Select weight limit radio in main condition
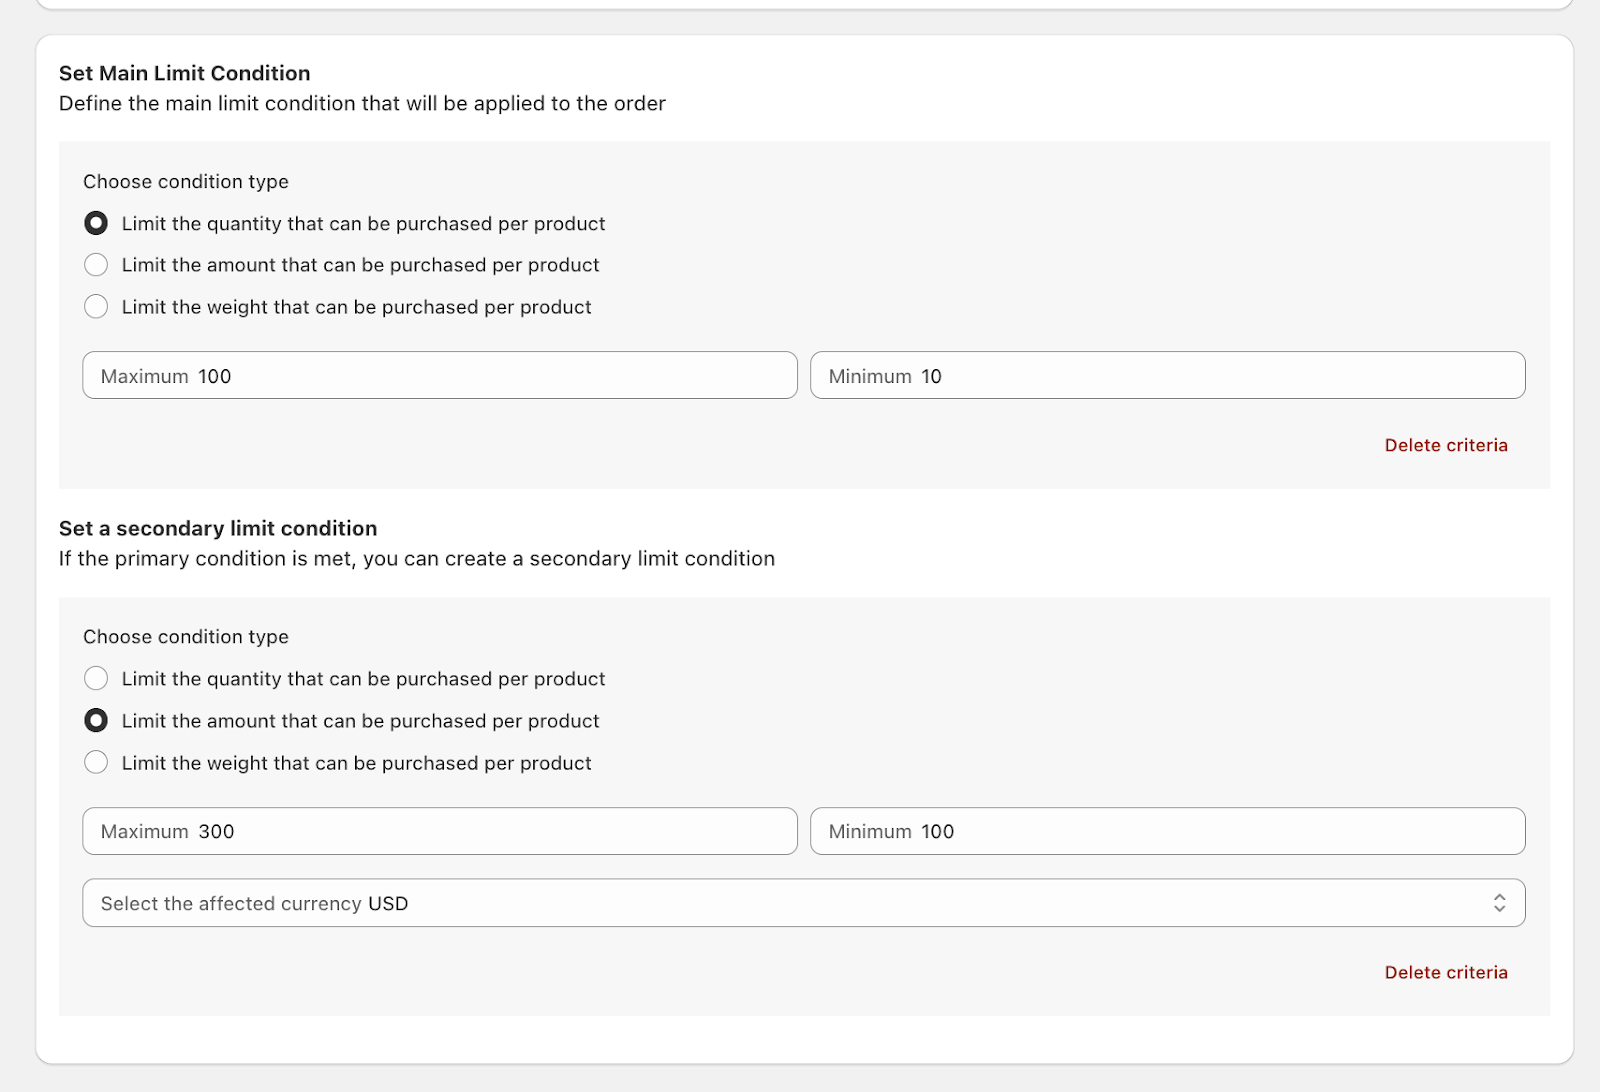1600x1092 pixels. pos(96,307)
